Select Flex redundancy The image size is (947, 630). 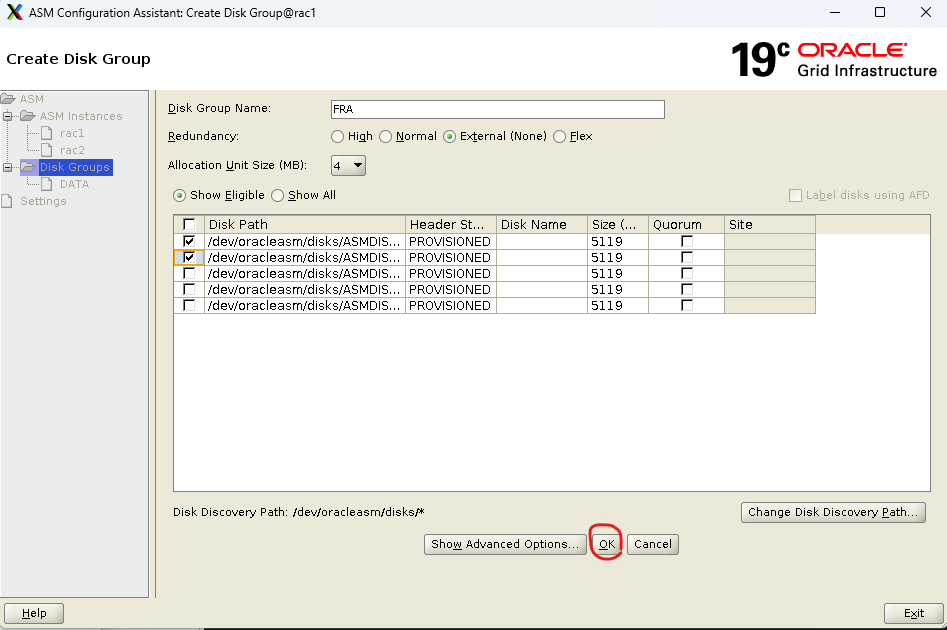coord(559,137)
